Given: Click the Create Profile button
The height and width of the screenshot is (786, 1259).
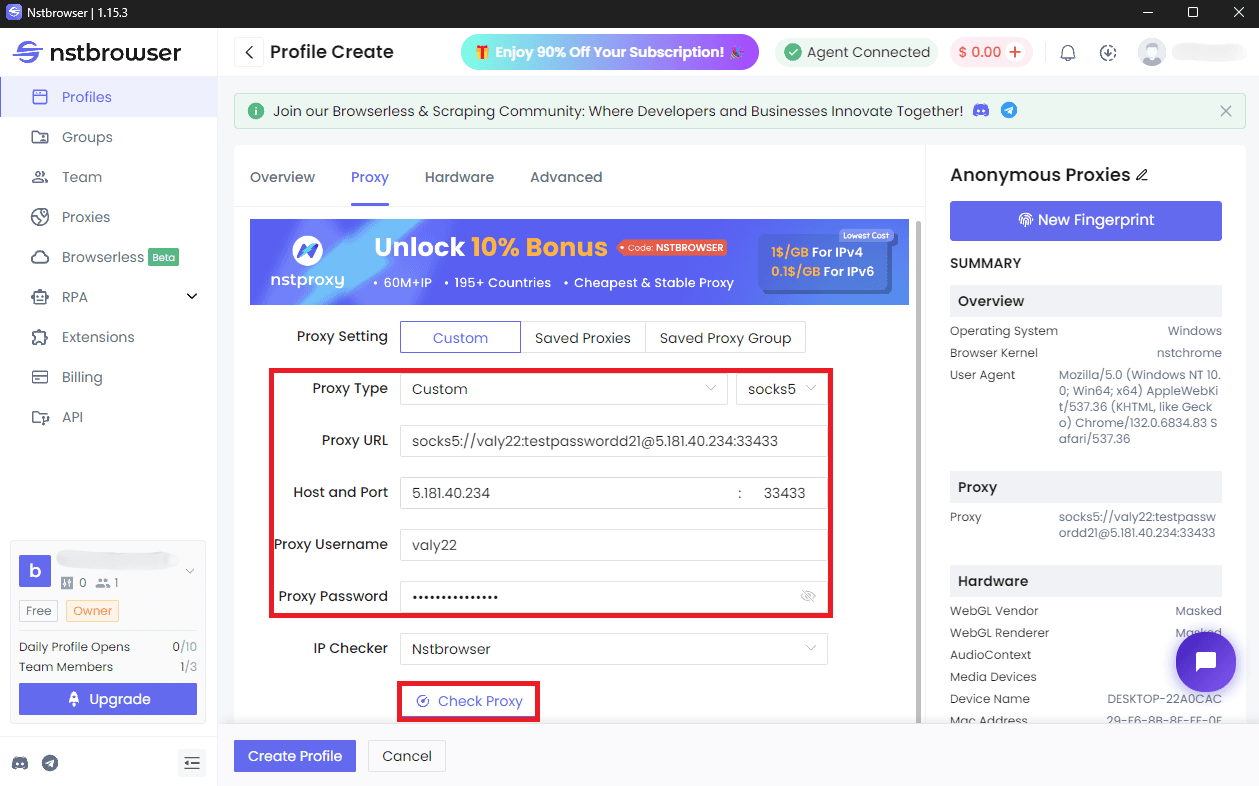Looking at the screenshot, I should [x=295, y=756].
